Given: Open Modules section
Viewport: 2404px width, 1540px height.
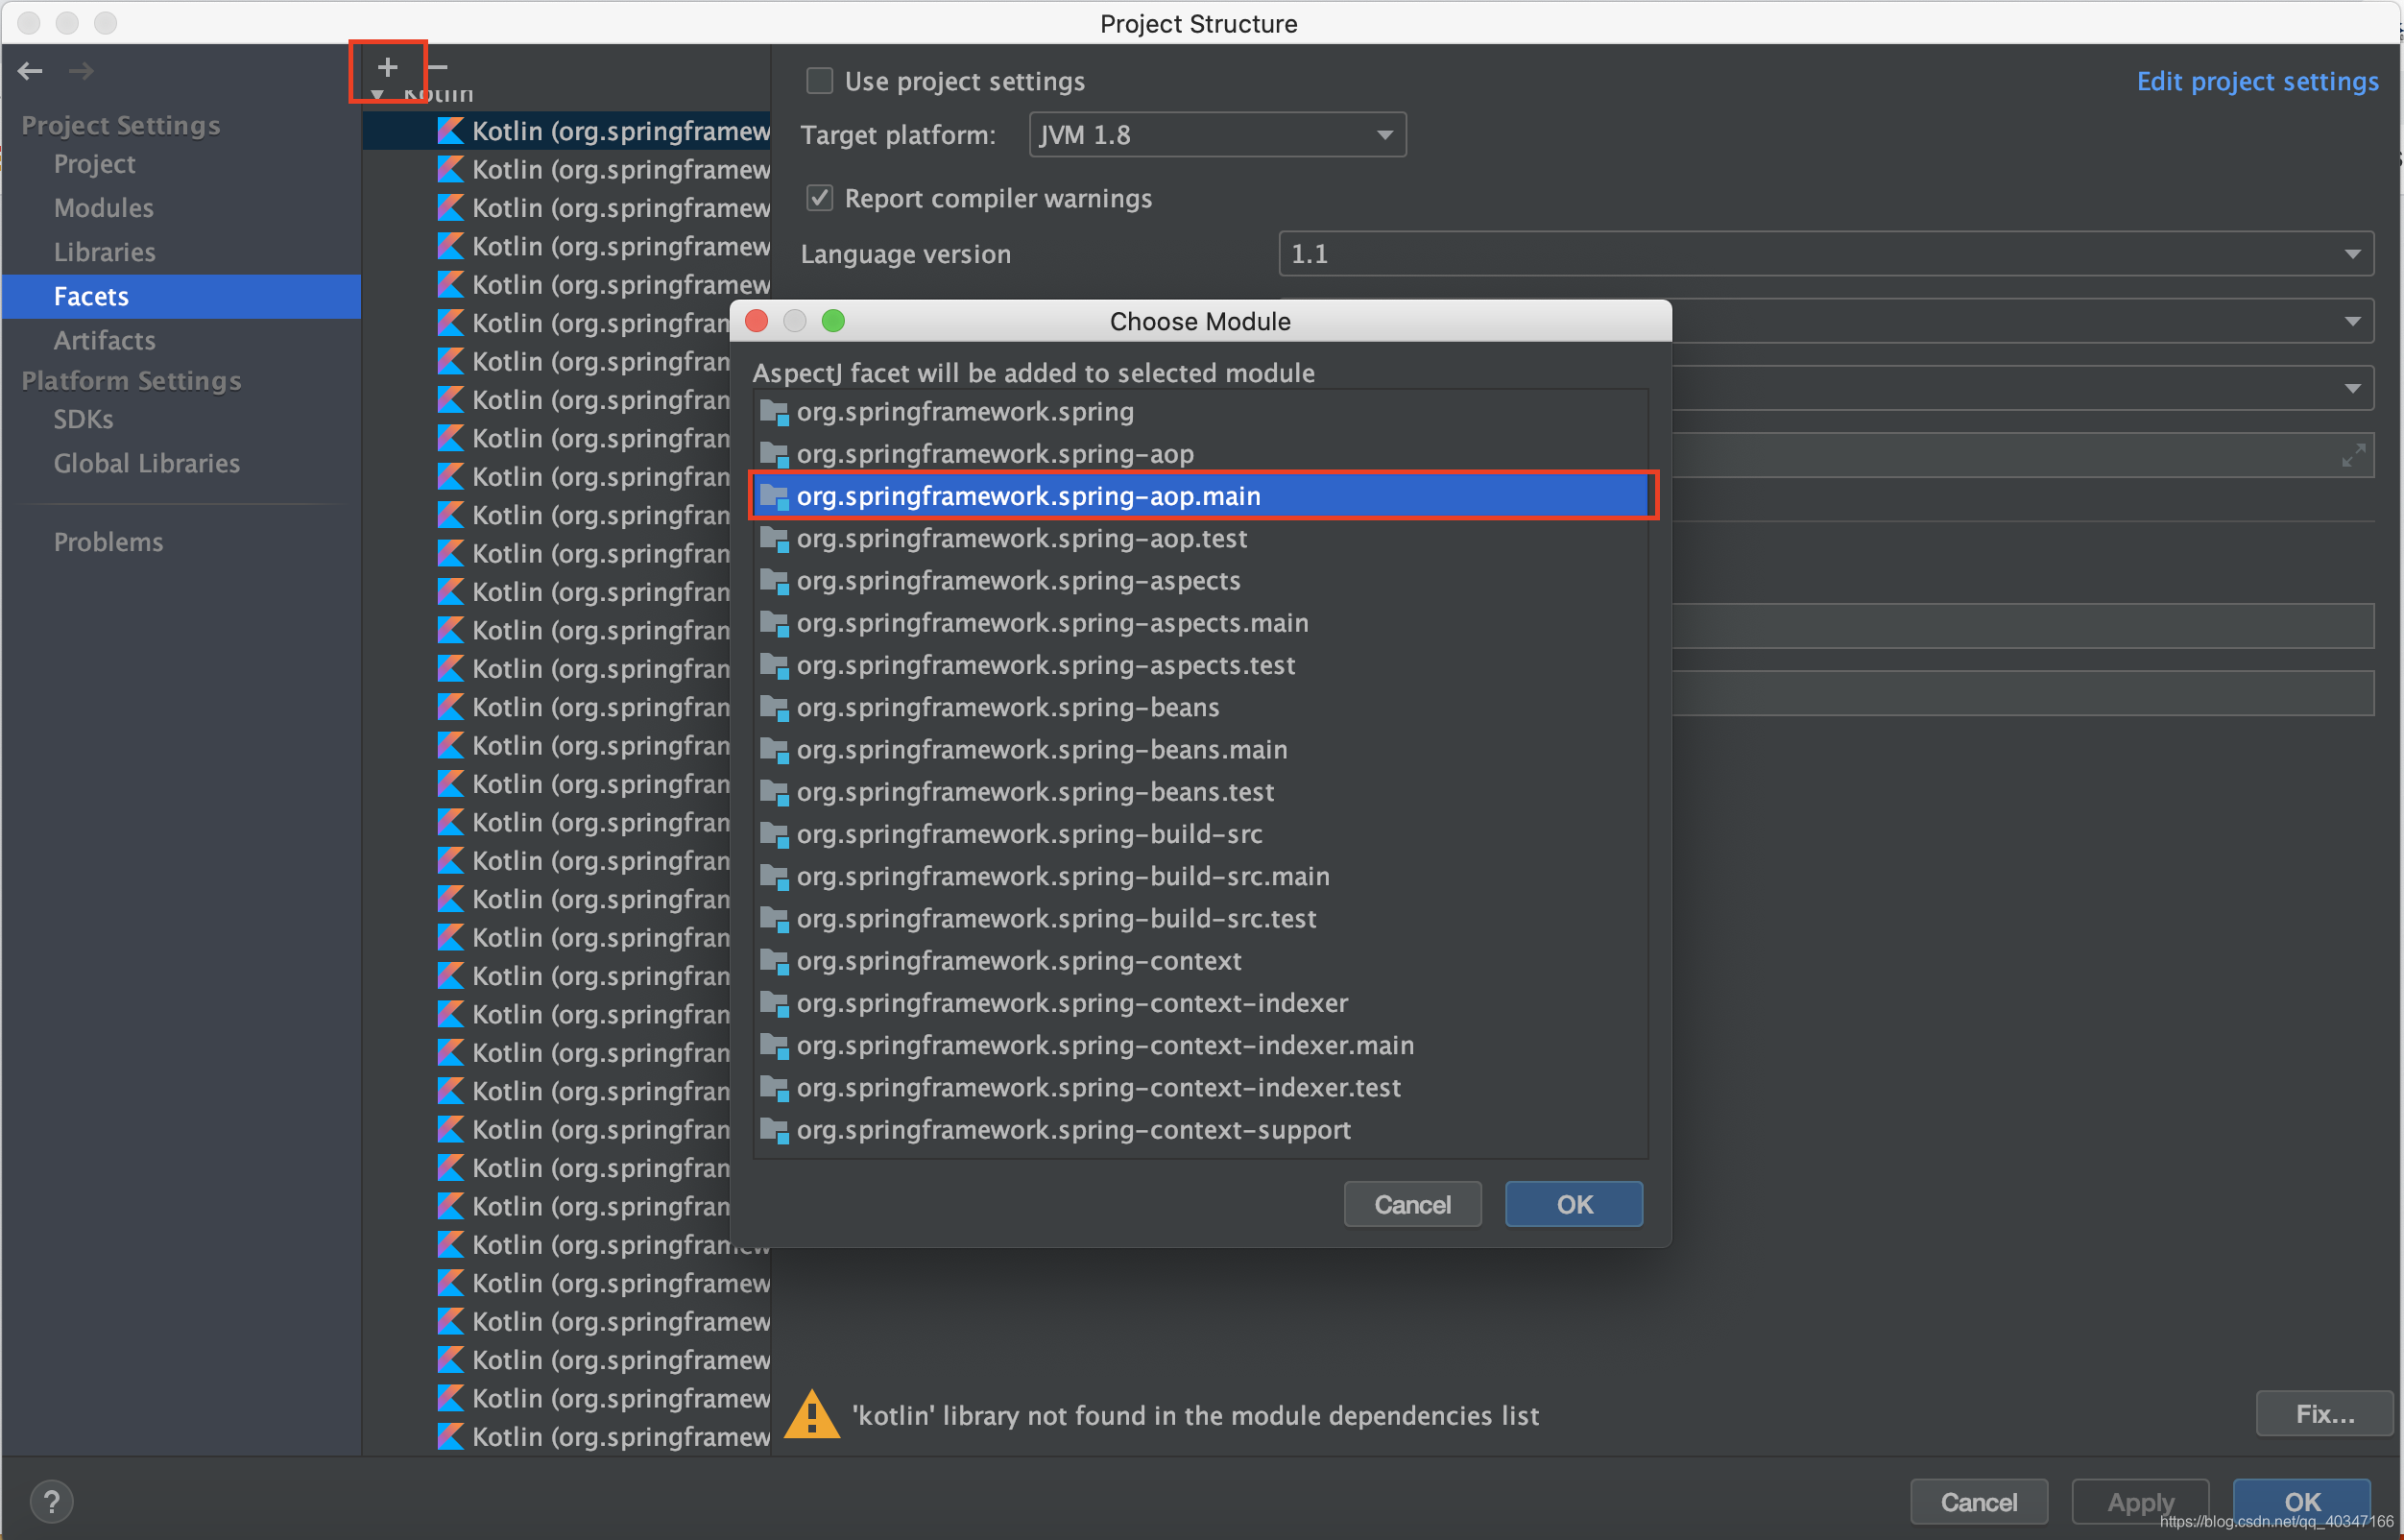Looking at the screenshot, I should point(104,208).
